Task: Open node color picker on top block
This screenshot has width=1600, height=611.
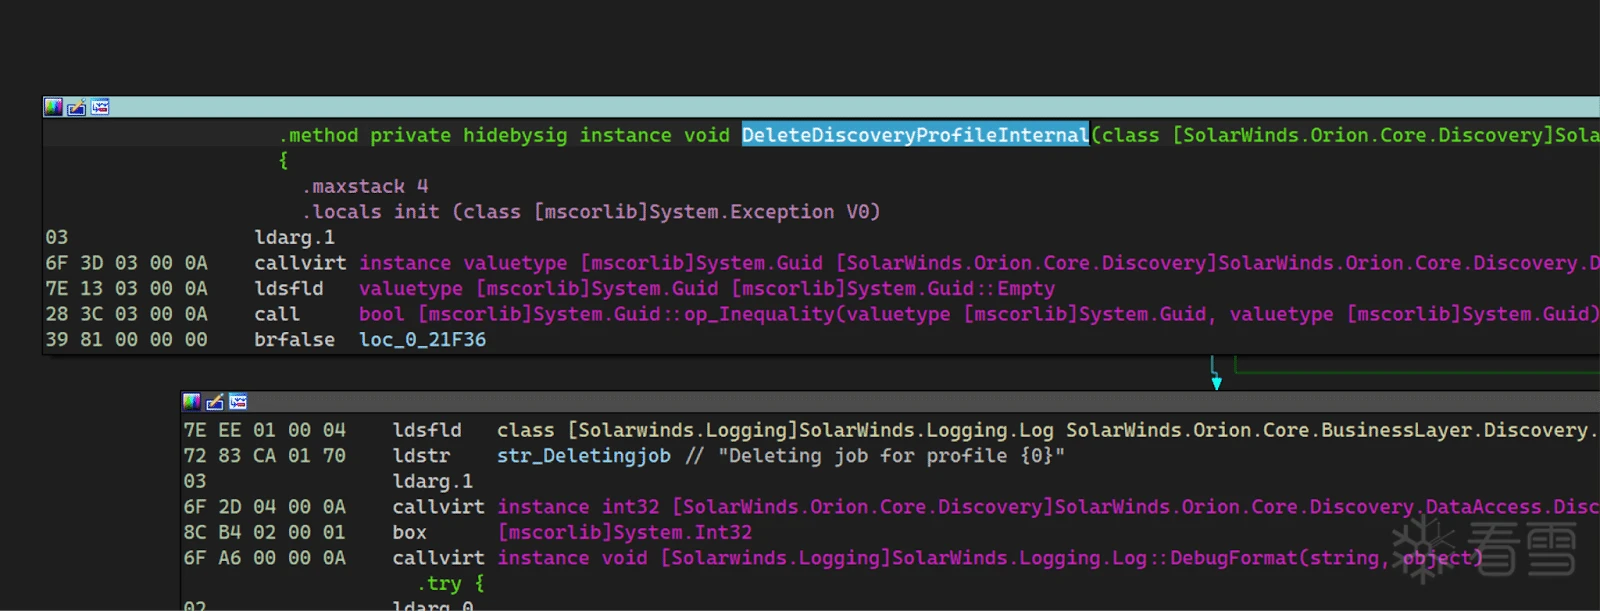Action: click(53, 107)
